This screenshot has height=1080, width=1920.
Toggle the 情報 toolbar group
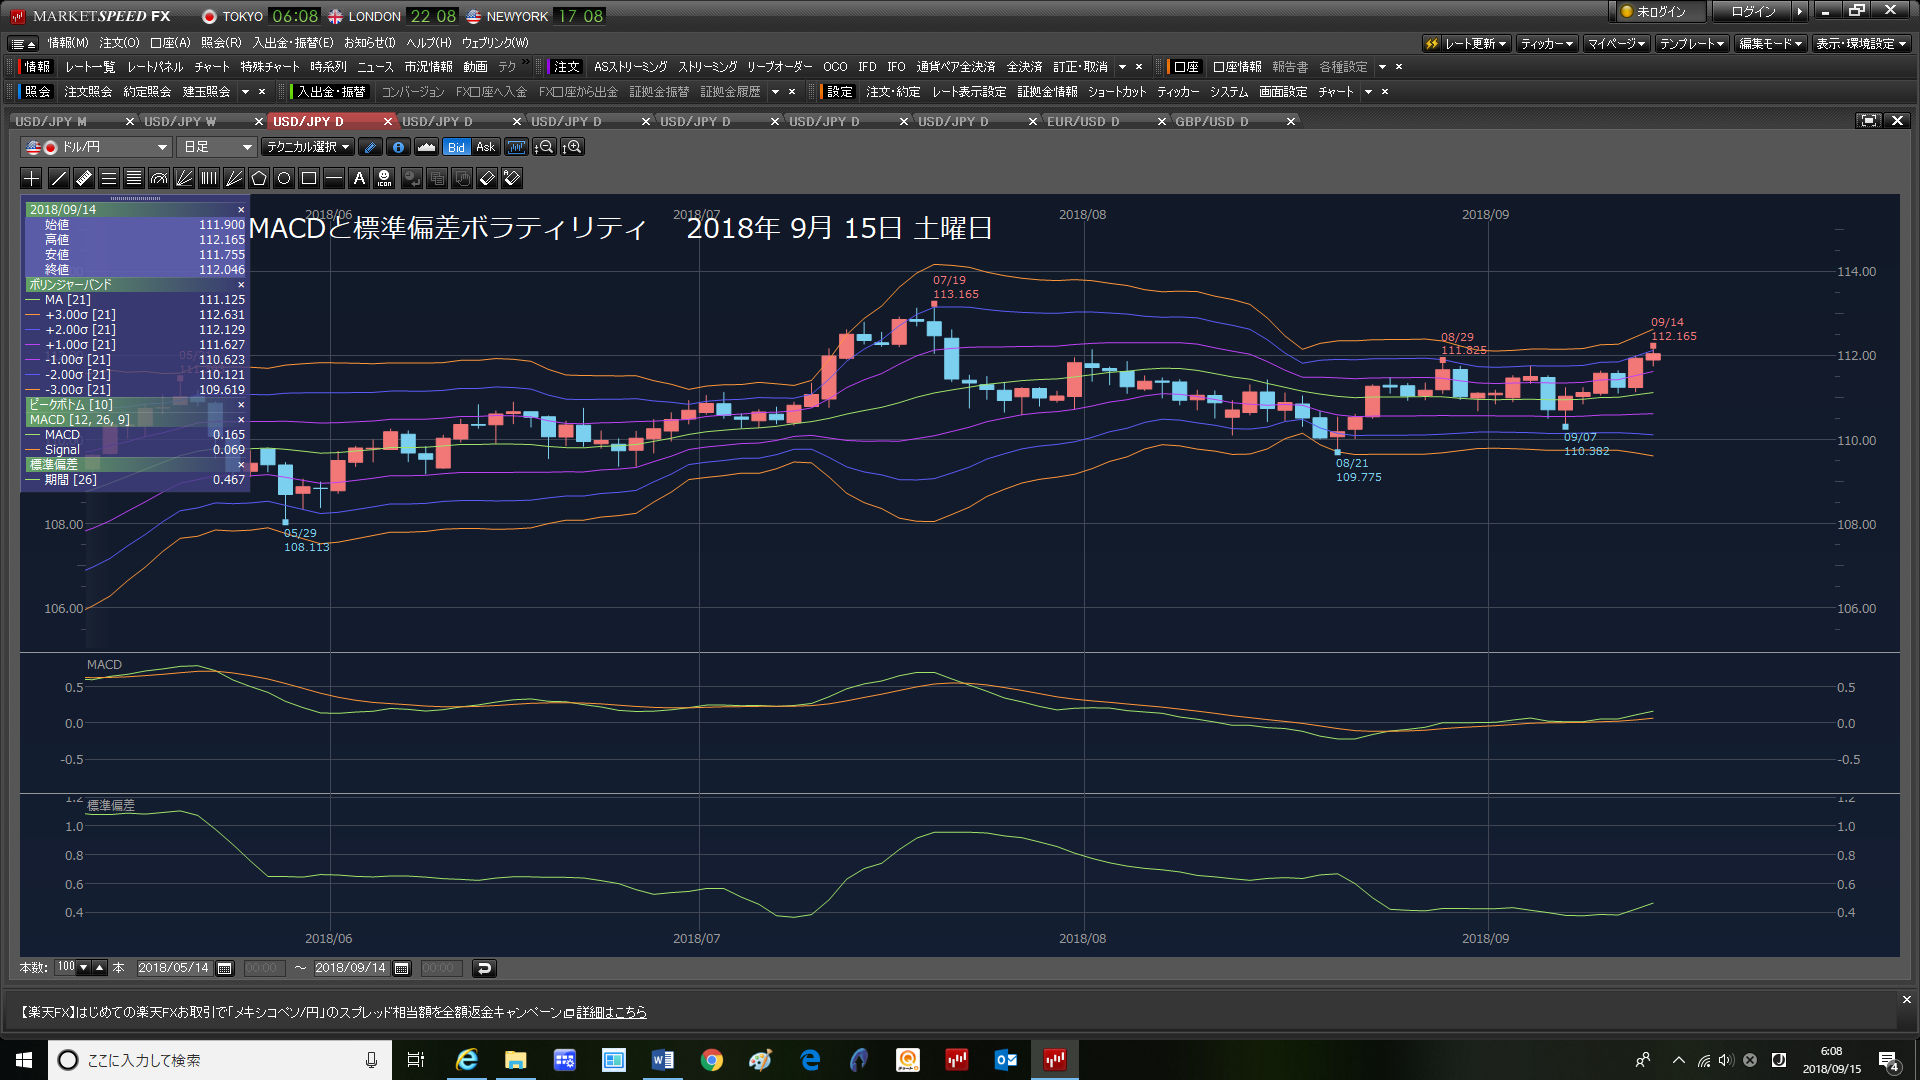click(37, 67)
